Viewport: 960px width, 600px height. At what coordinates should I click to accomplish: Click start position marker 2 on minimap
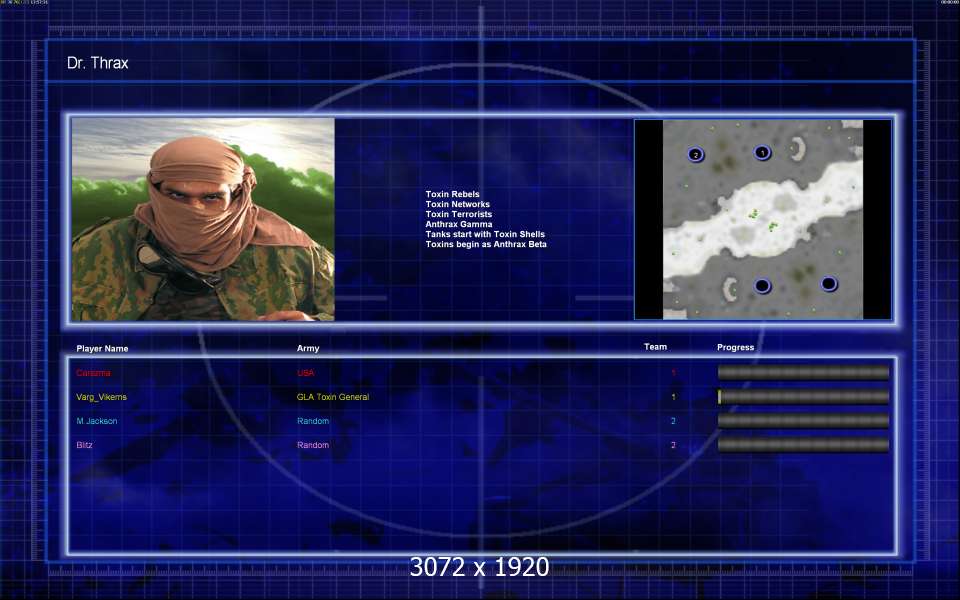click(696, 155)
